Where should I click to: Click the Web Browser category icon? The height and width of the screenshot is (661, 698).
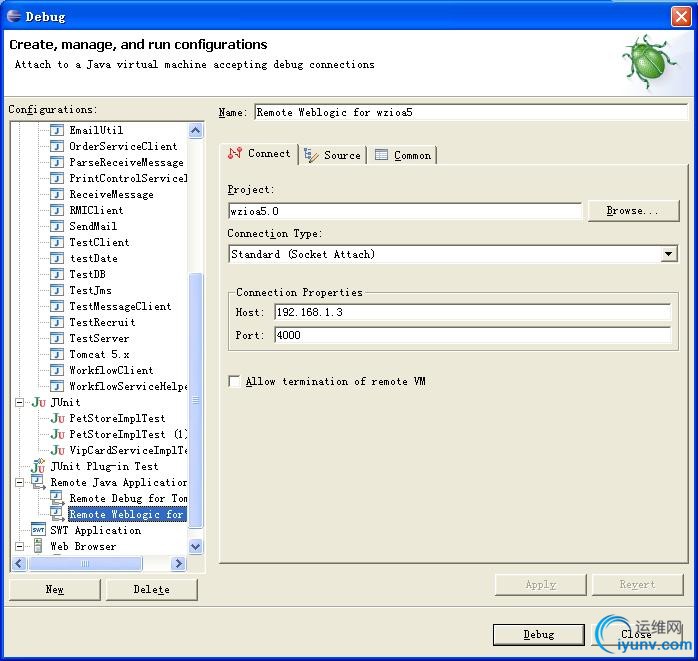(38, 546)
